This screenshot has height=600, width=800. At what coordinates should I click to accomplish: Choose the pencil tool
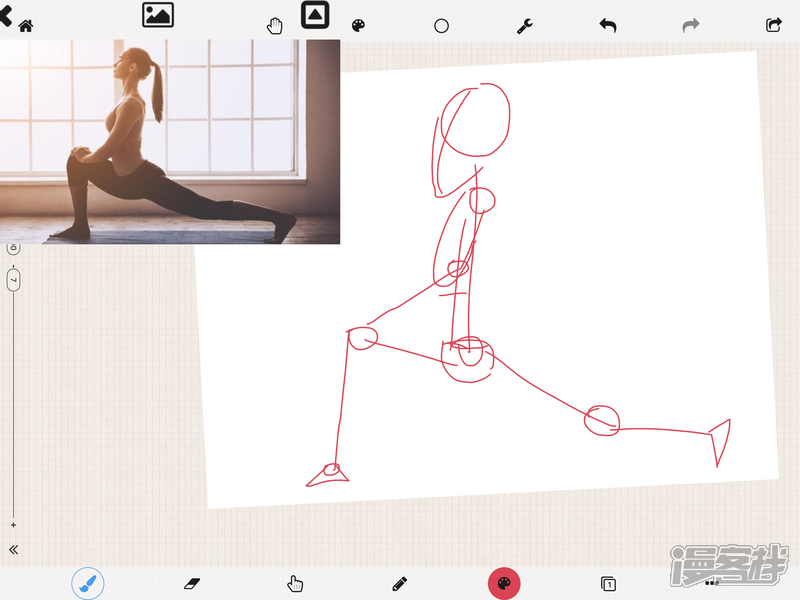[400, 583]
